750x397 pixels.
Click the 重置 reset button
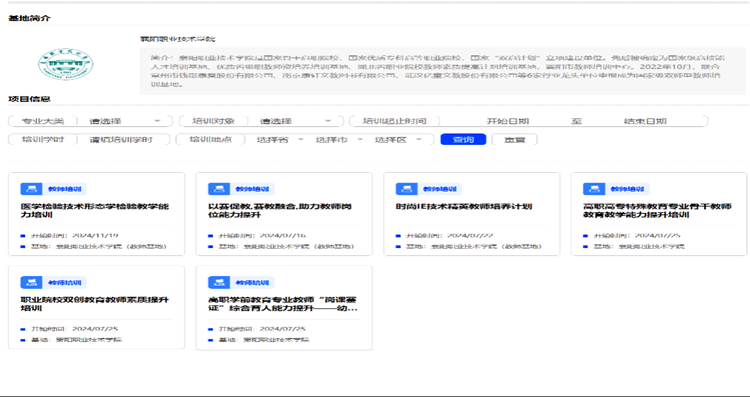tap(514, 140)
